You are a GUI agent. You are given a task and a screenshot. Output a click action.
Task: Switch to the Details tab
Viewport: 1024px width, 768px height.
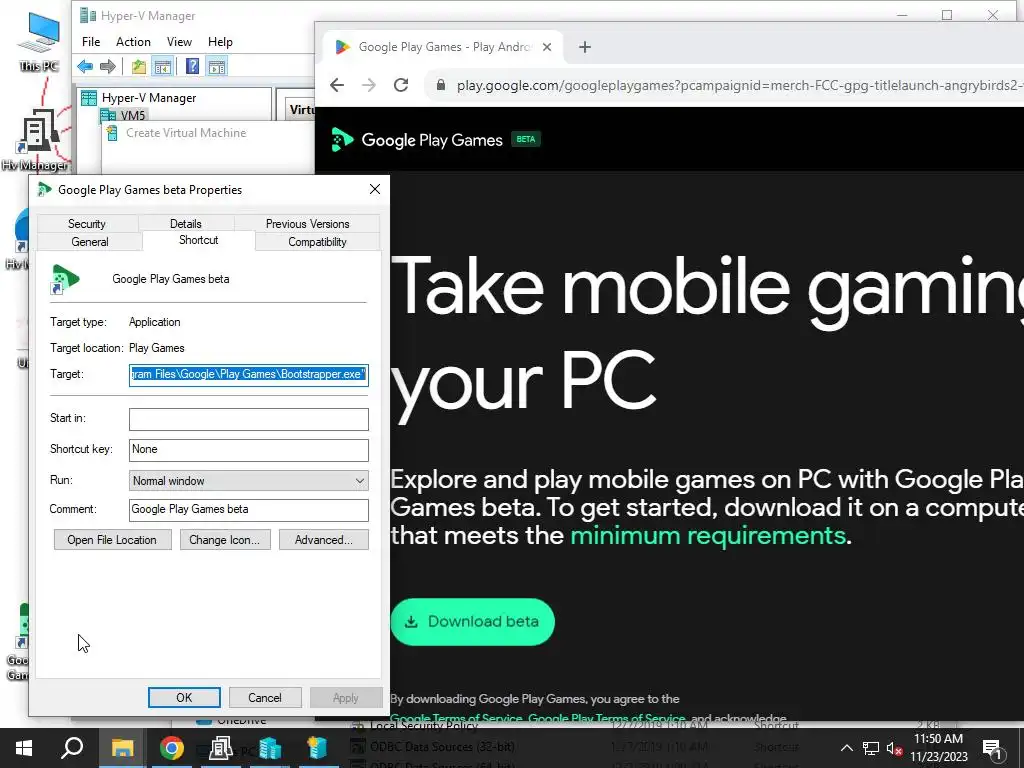tap(185, 223)
